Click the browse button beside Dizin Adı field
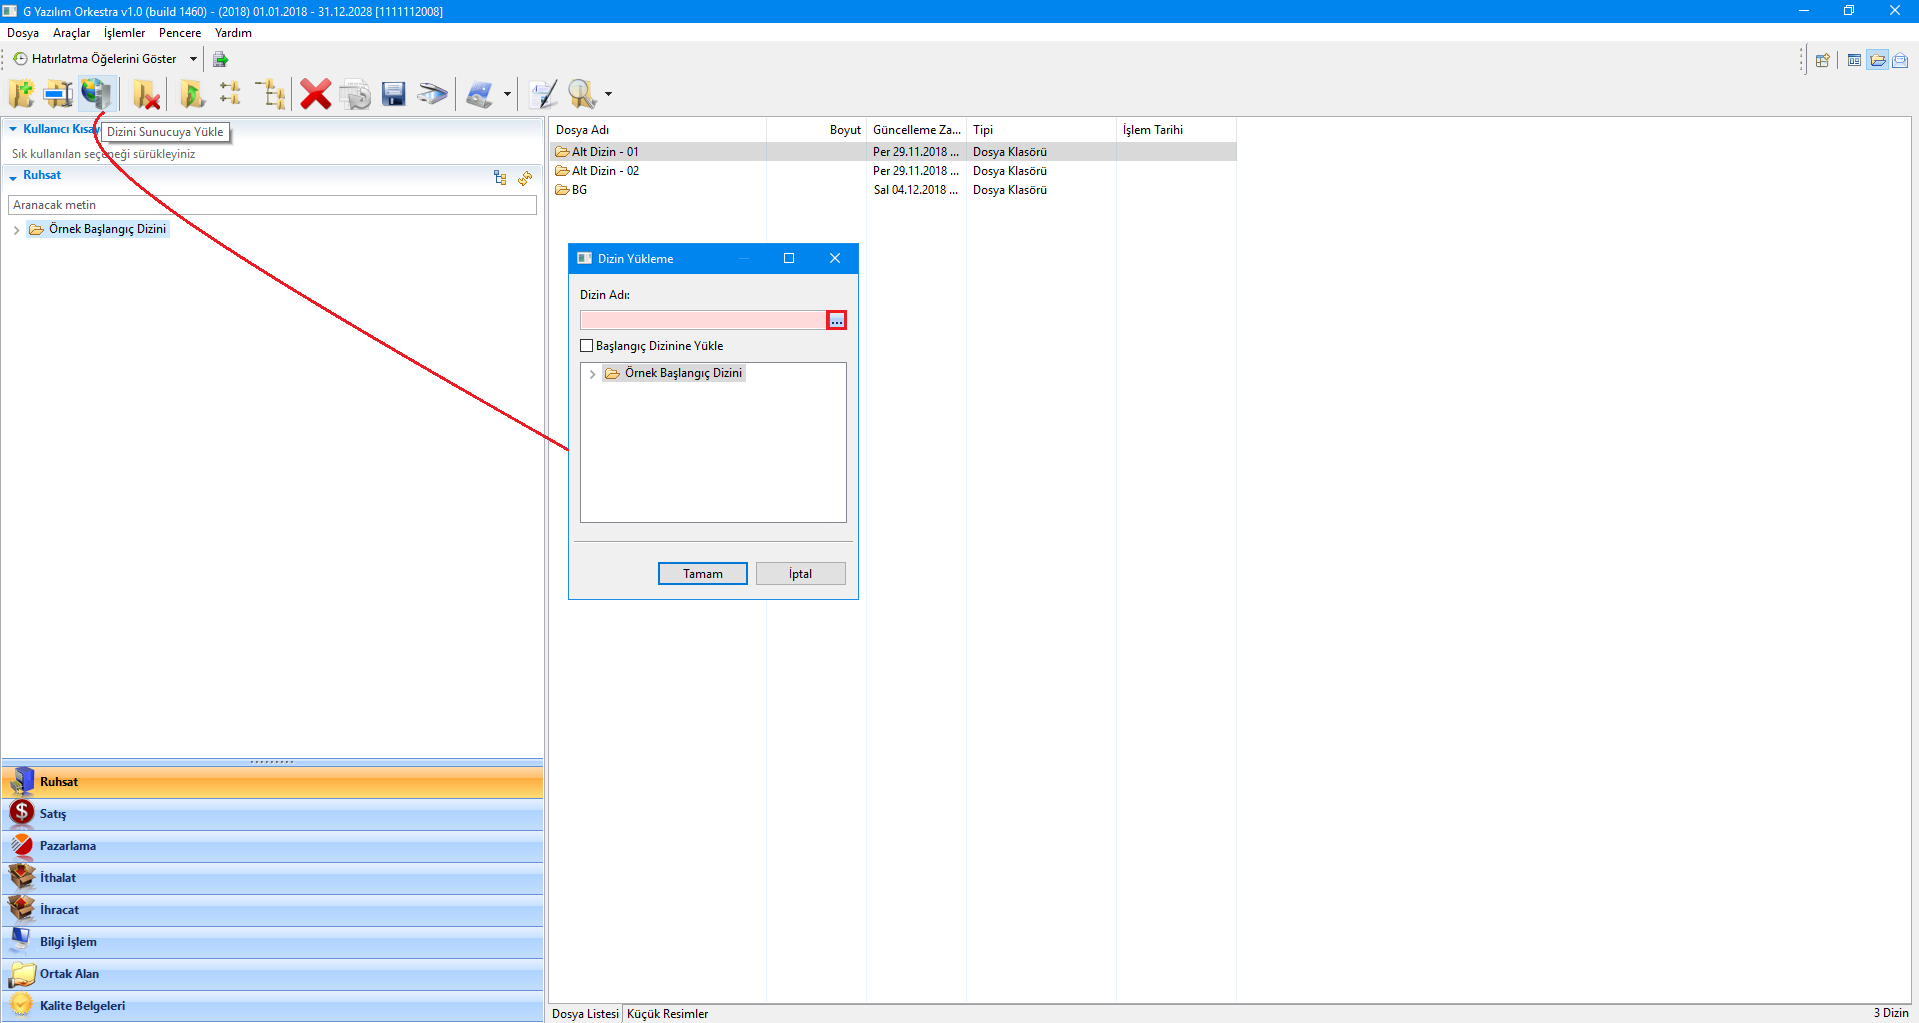1919x1023 pixels. point(837,320)
